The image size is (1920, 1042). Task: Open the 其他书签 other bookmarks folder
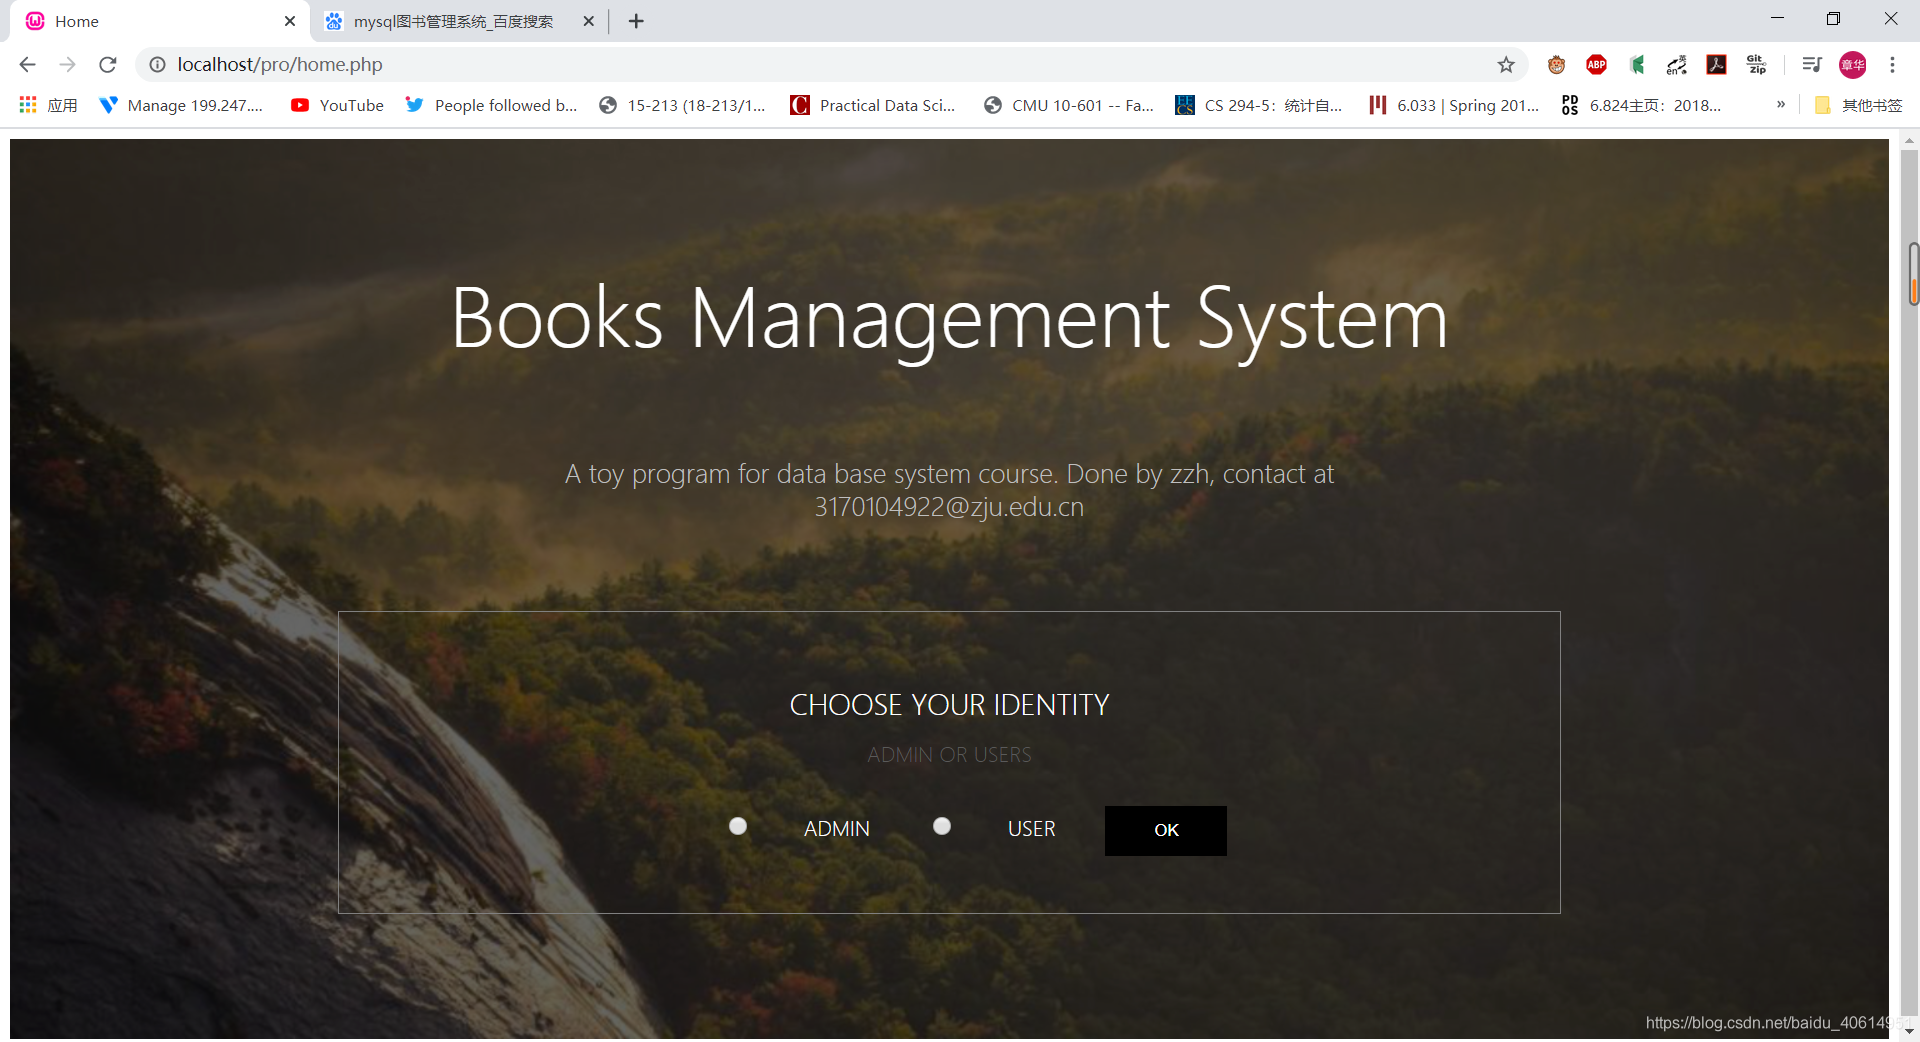click(x=1858, y=105)
